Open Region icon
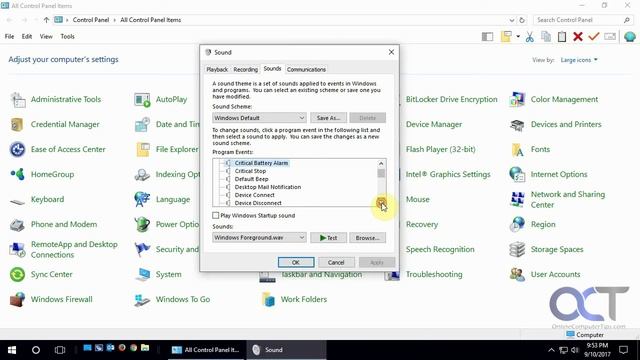The height and width of the screenshot is (360, 640). pos(517,224)
